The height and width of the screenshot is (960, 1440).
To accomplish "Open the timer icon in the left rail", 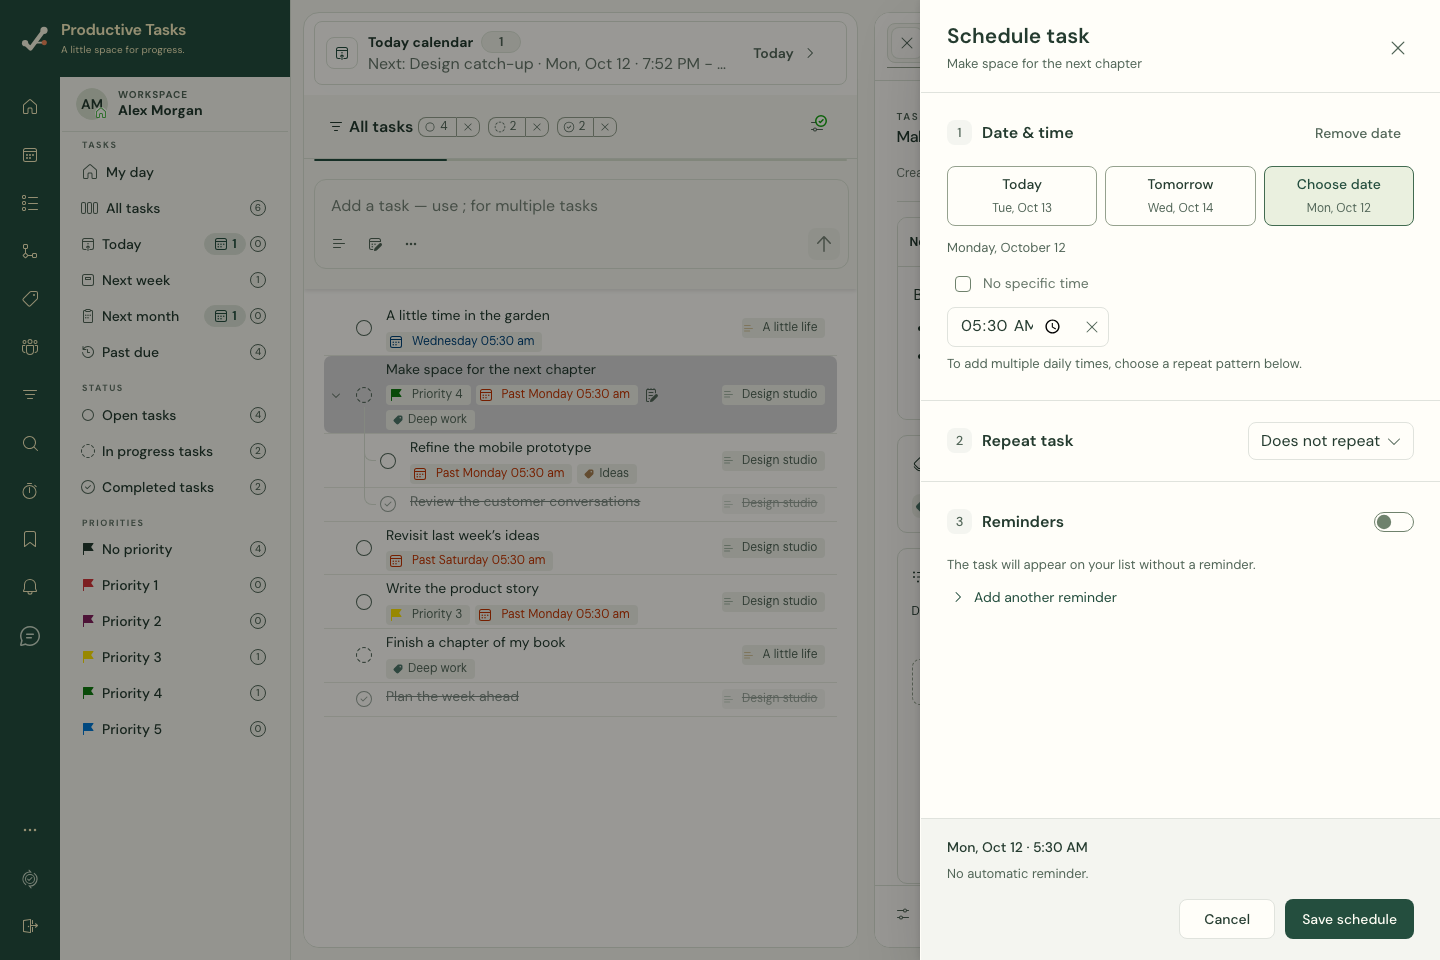I will [x=30, y=491].
